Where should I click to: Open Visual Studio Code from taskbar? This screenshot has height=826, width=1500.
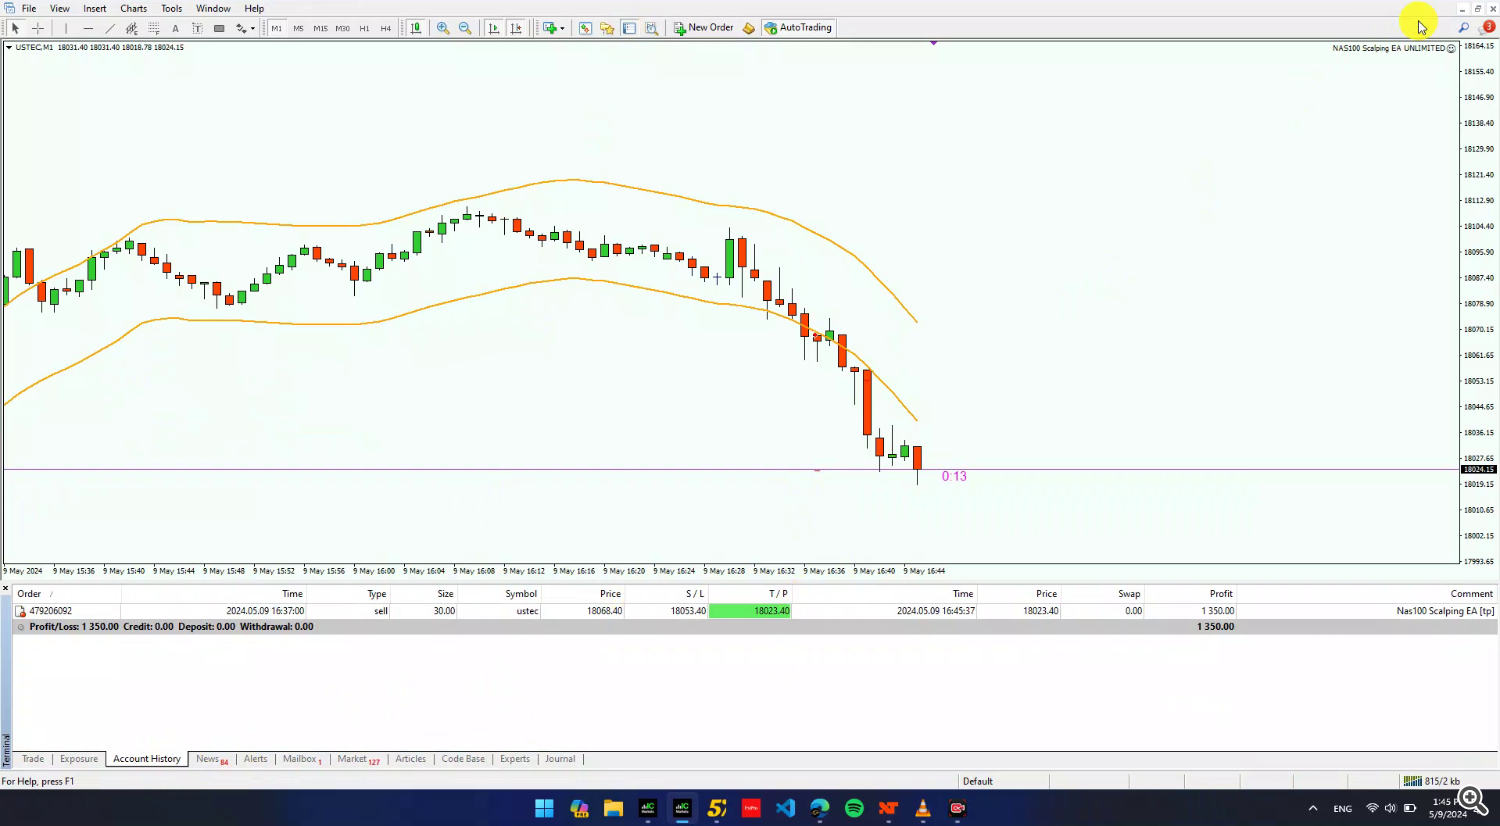point(785,808)
